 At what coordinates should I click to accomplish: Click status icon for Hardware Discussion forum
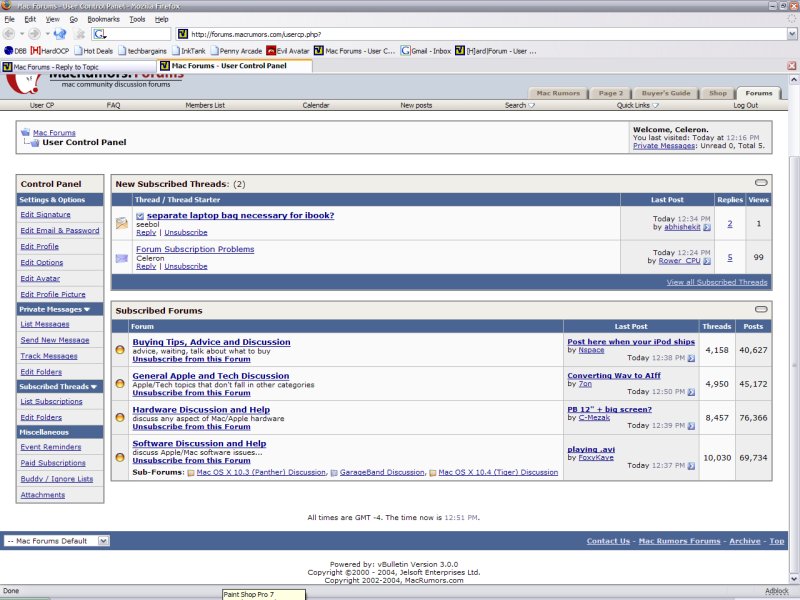coord(120,417)
